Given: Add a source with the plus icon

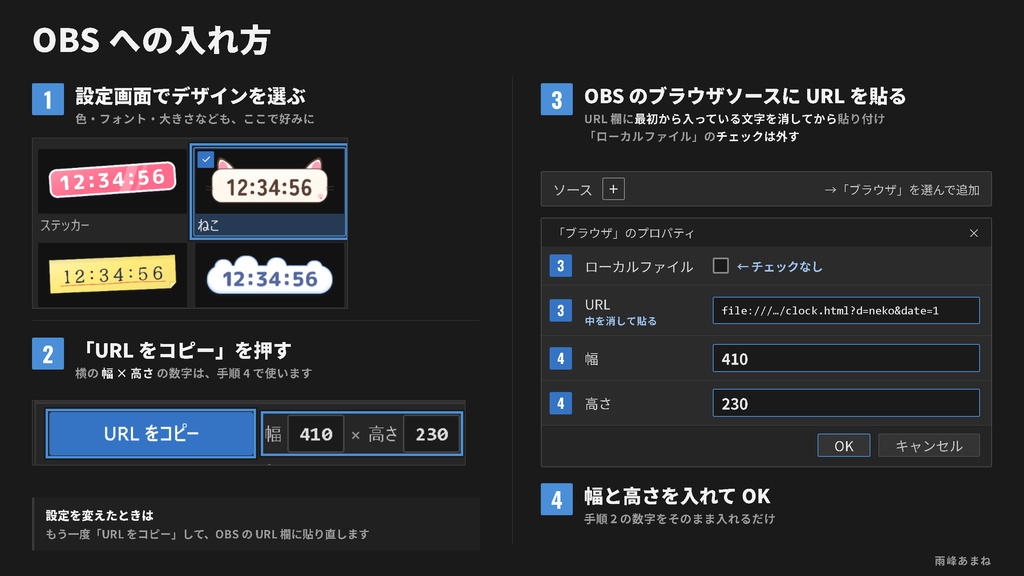Looking at the screenshot, I should pos(613,189).
